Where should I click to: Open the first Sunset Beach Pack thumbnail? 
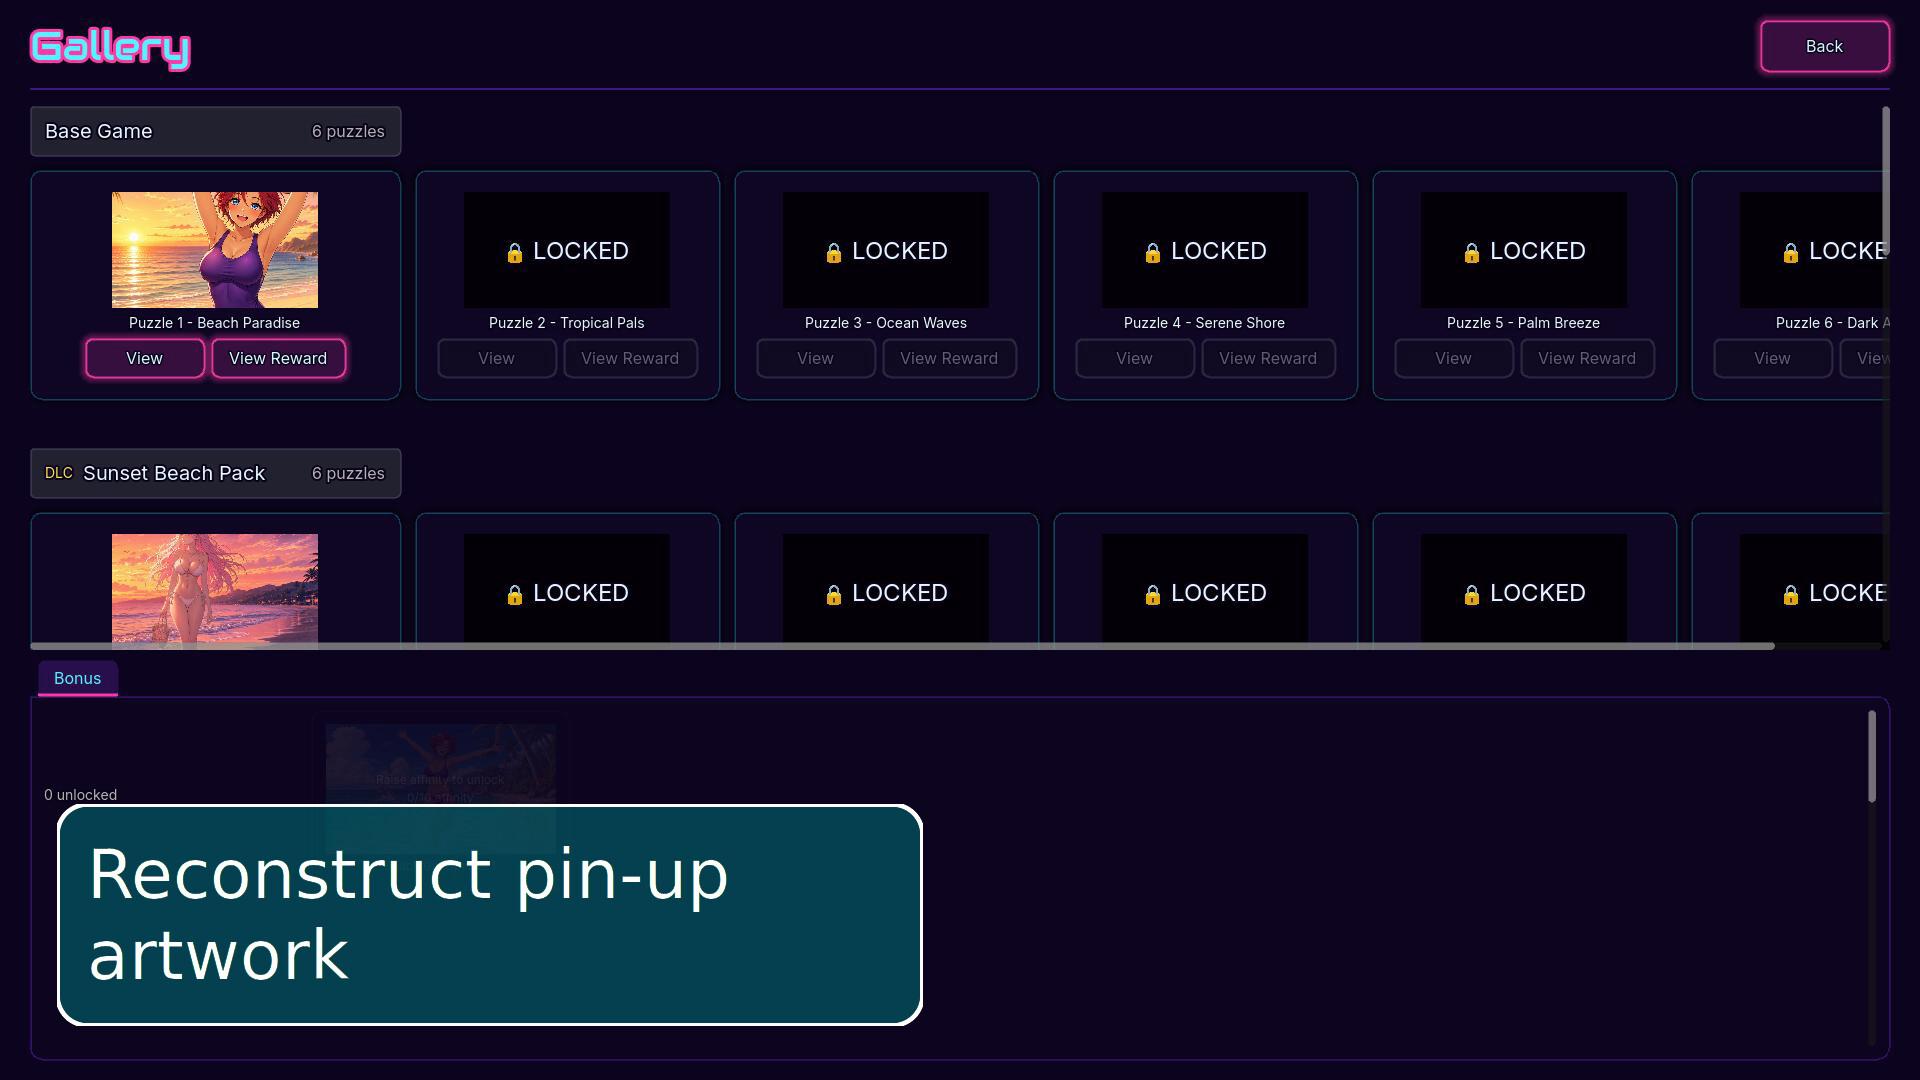pos(215,588)
